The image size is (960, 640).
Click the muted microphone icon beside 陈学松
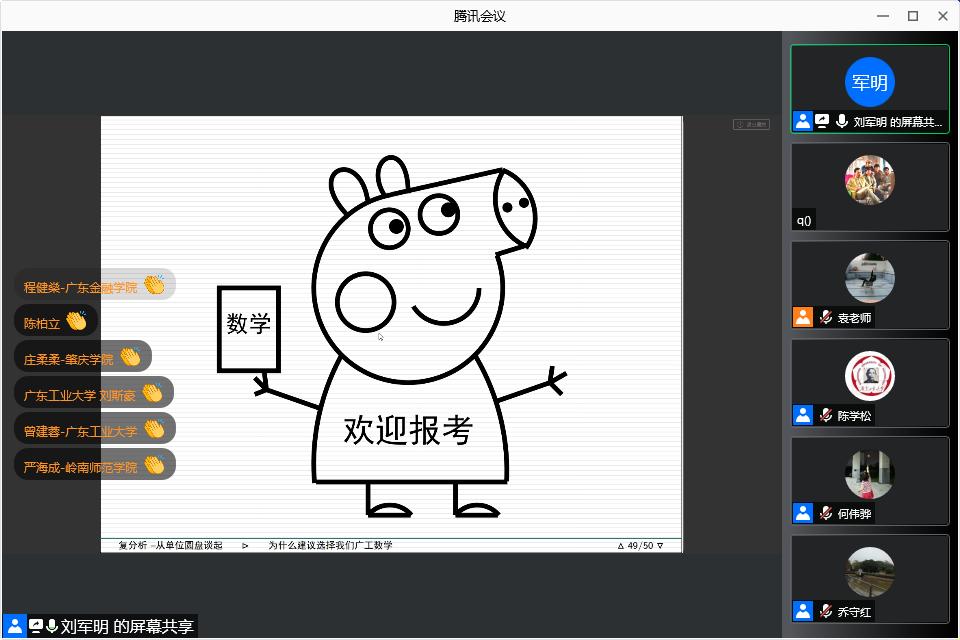(826, 416)
